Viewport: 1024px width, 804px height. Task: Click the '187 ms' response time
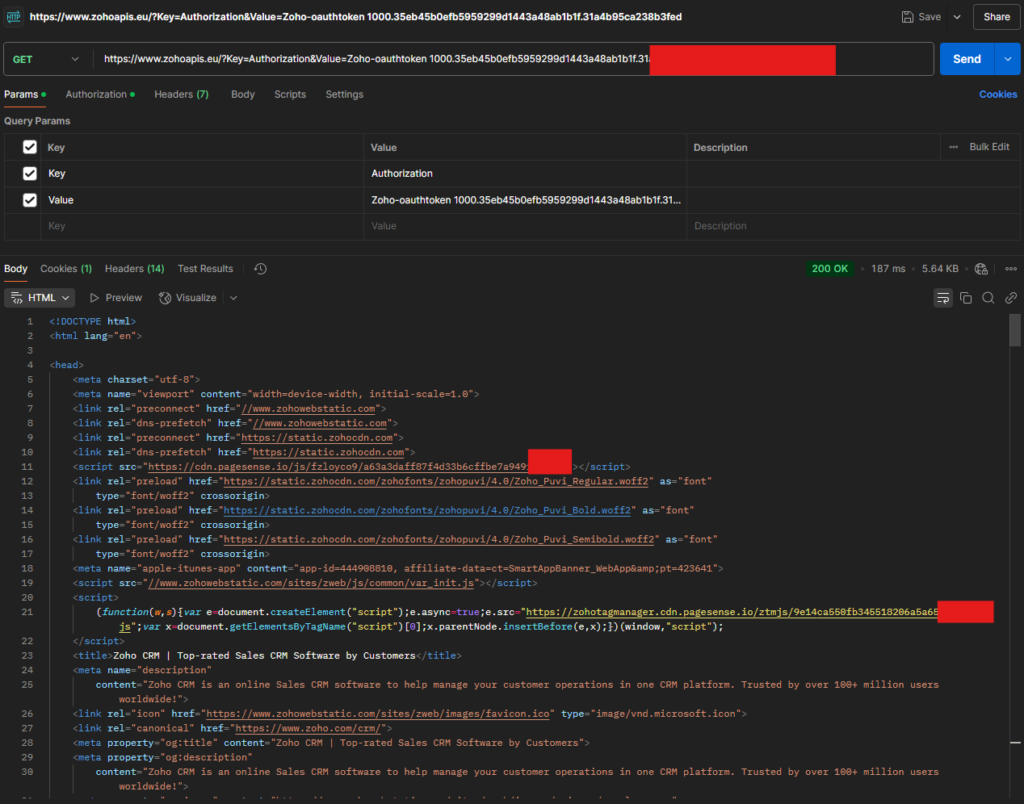click(888, 269)
